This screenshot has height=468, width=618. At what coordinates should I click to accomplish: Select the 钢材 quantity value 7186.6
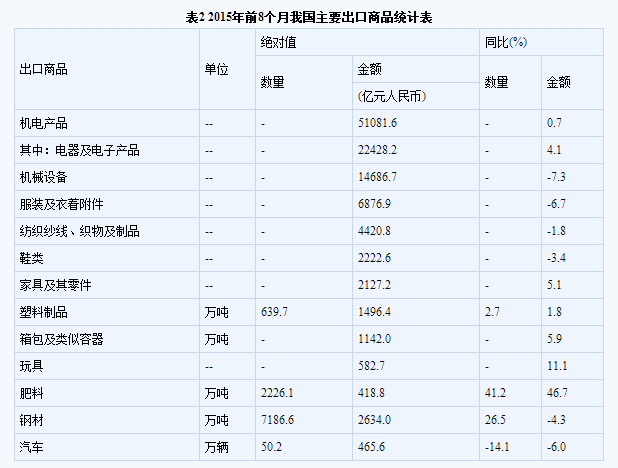(x=279, y=420)
